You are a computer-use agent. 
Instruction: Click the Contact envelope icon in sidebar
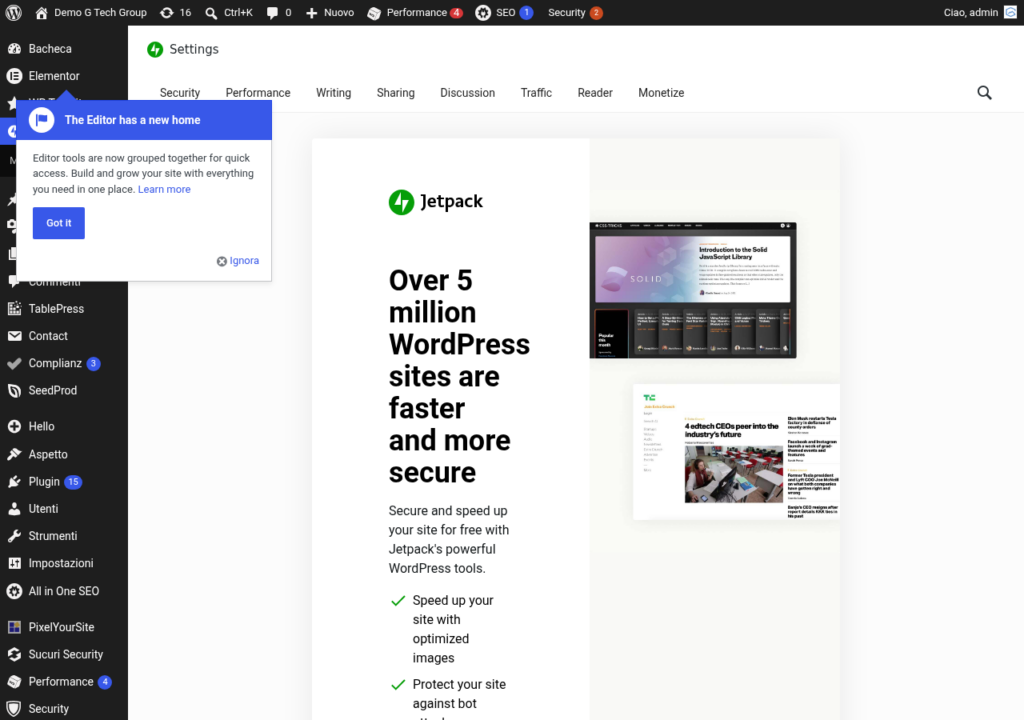tap(14, 336)
